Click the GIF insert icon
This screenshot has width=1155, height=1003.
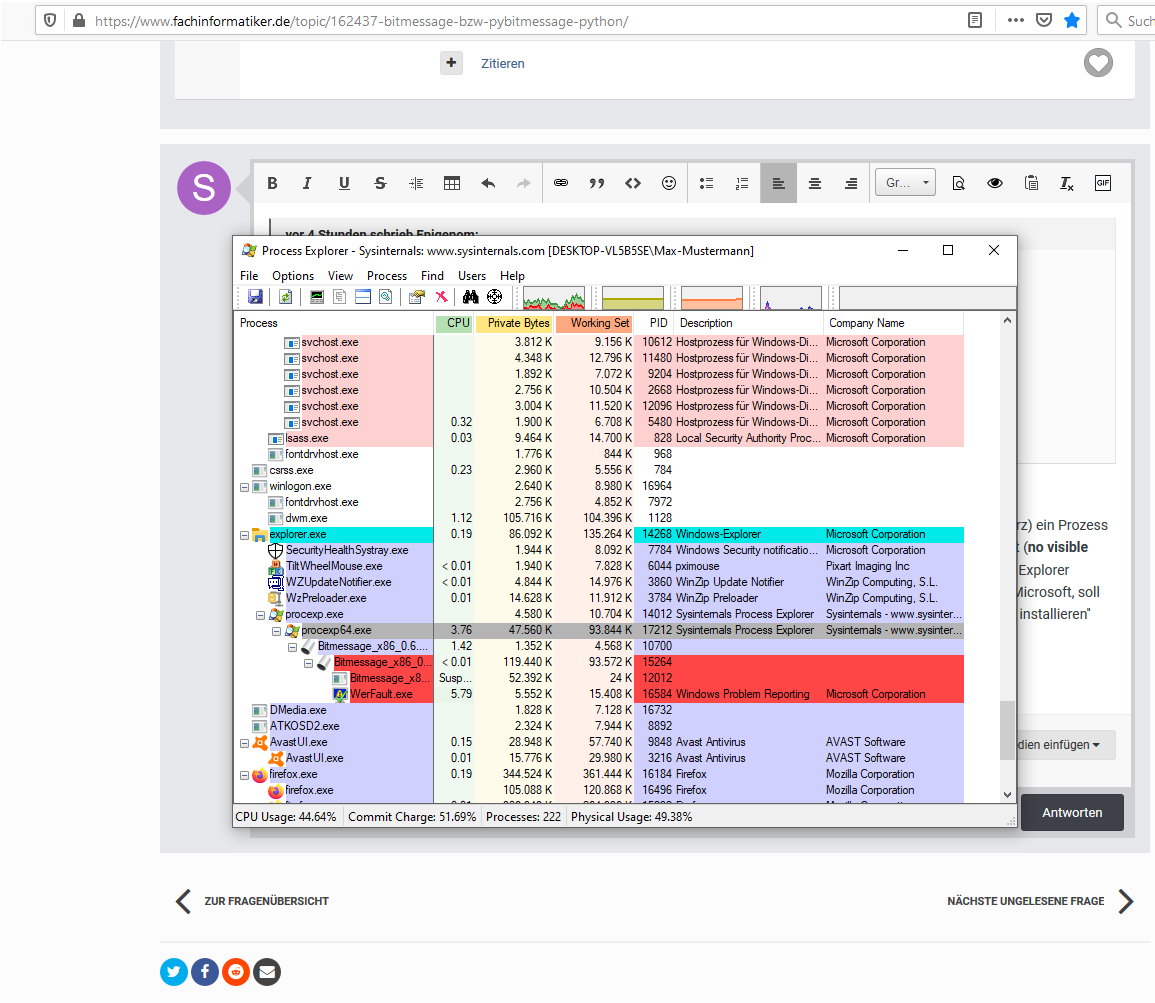pos(1103,183)
